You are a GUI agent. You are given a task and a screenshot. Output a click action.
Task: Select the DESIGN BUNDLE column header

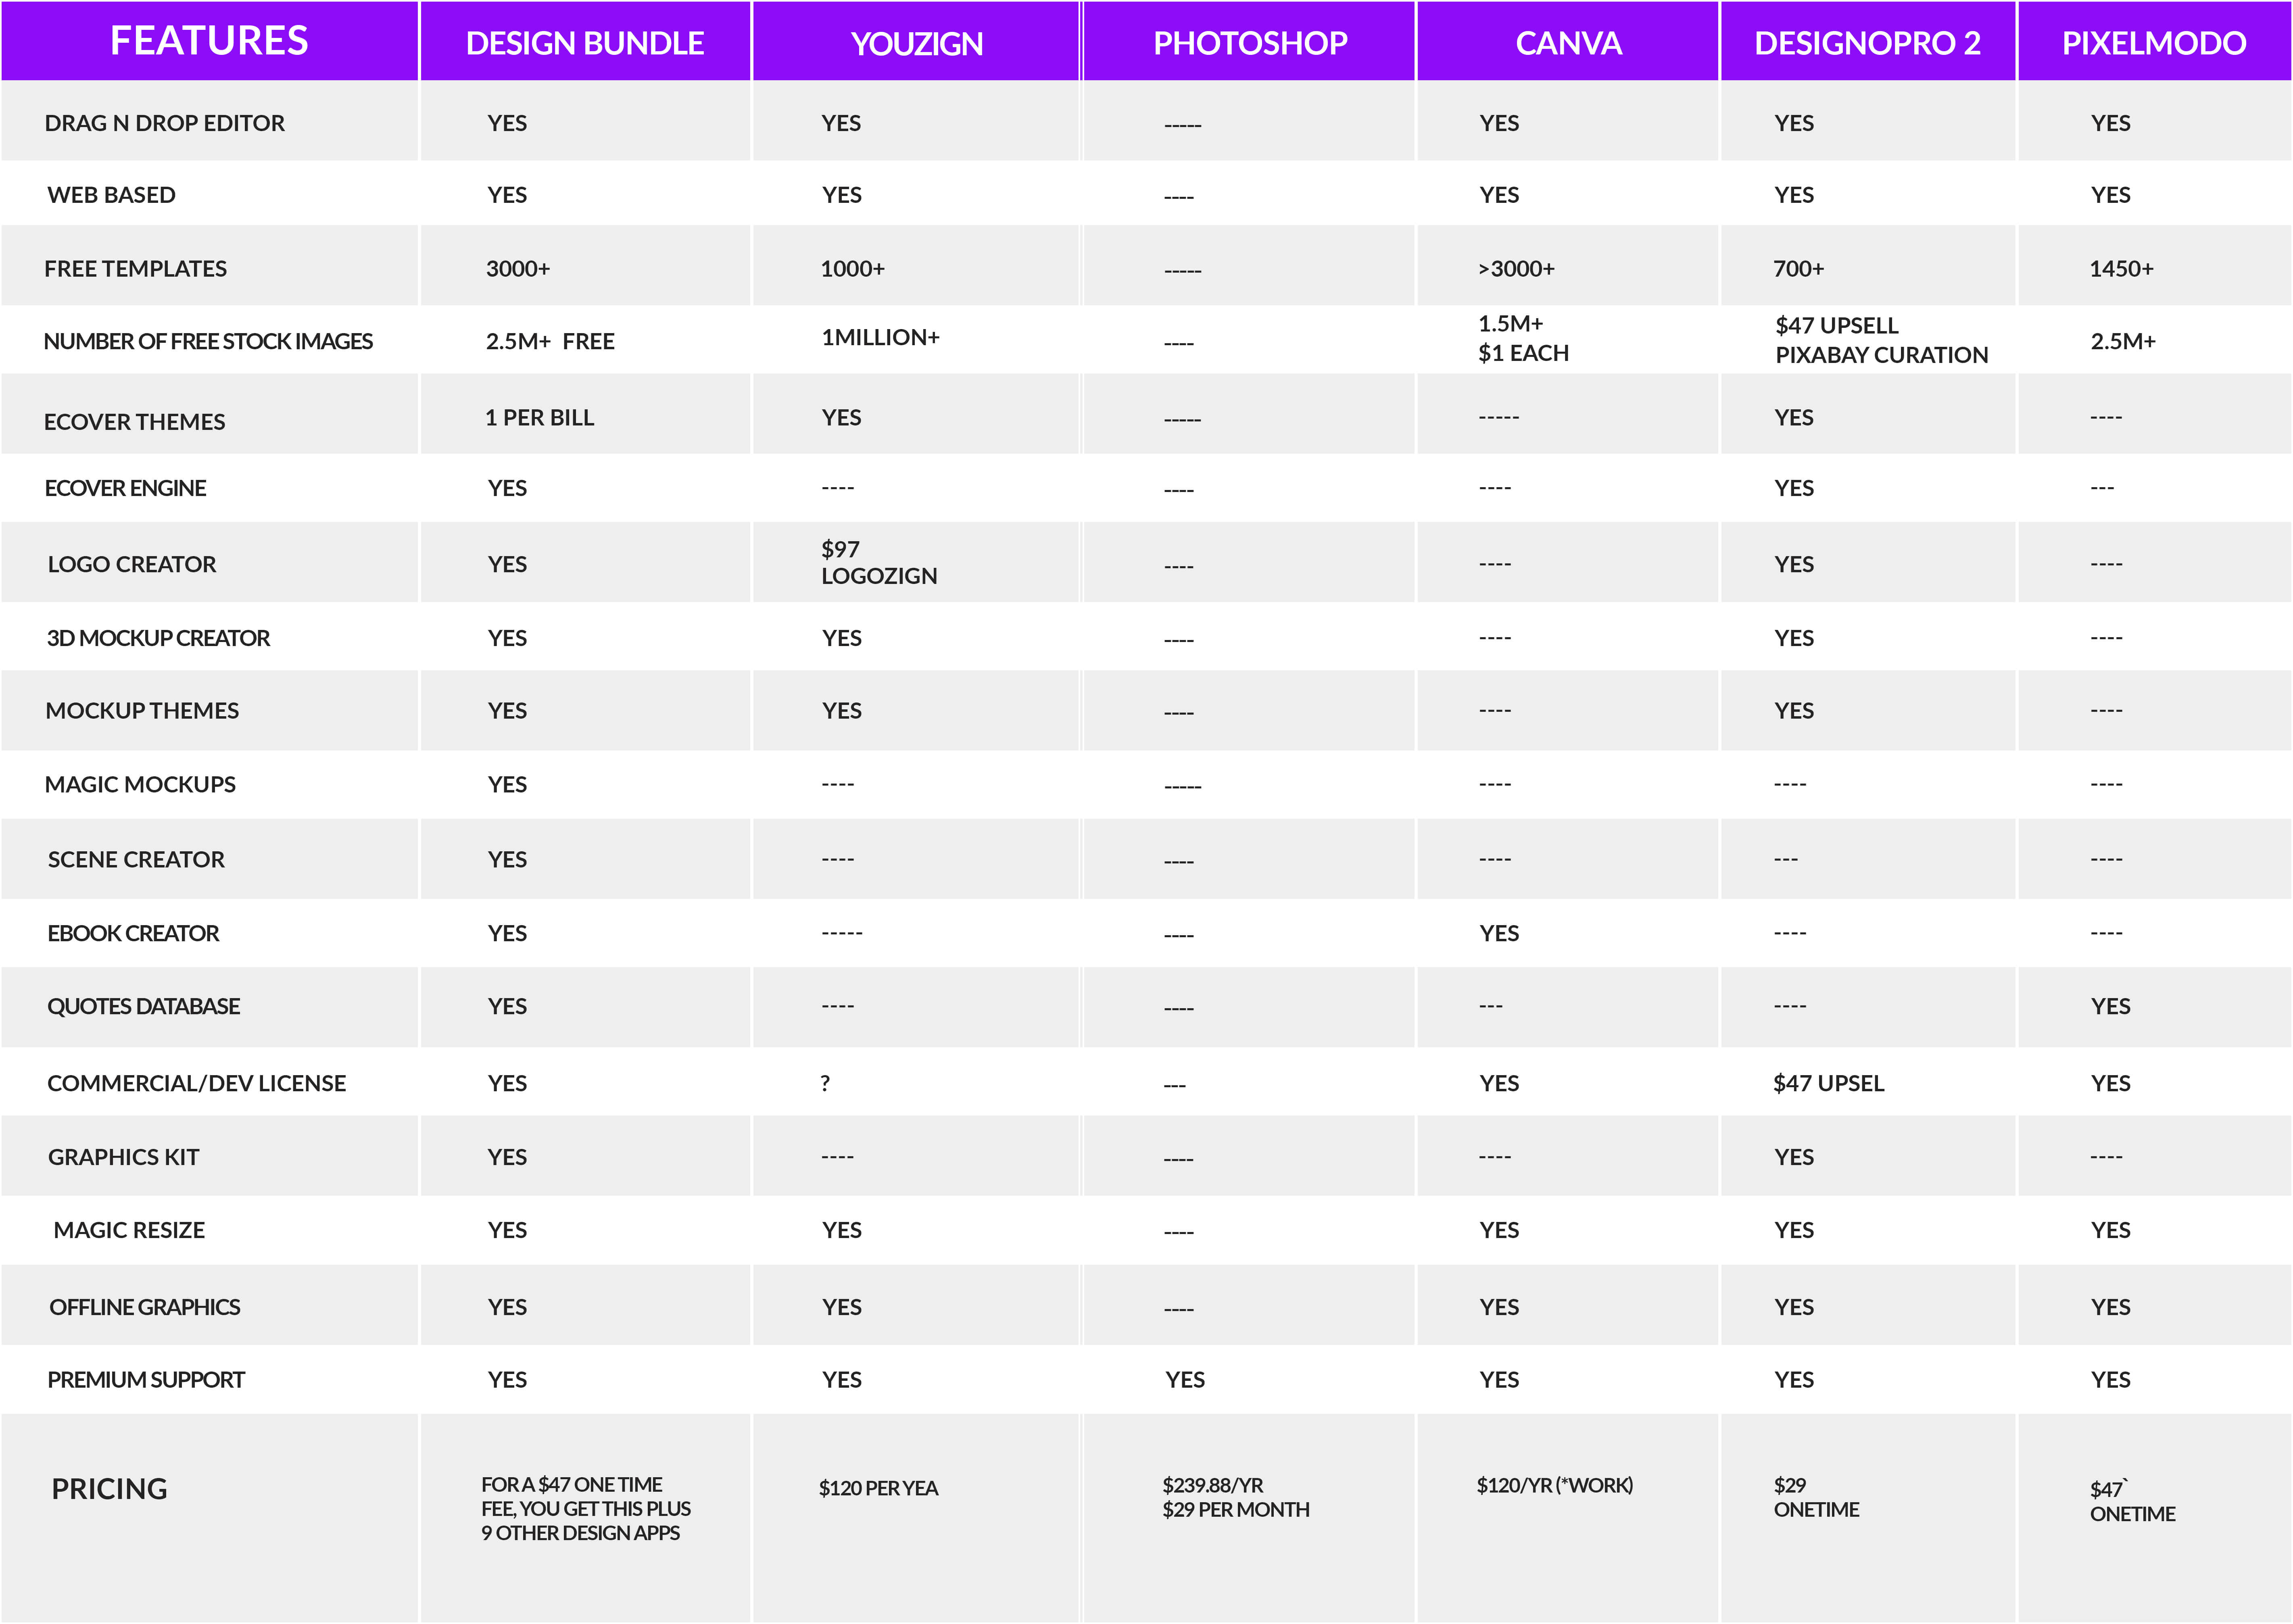(585, 43)
